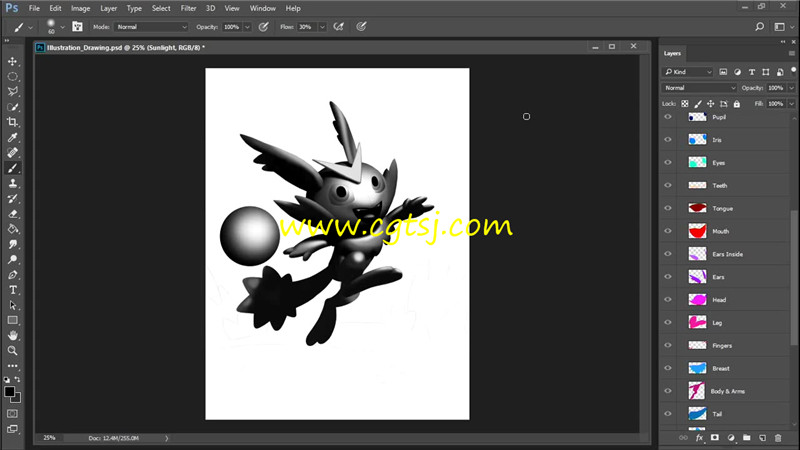Open the Filter menu
The image size is (800, 450).
point(188,8)
